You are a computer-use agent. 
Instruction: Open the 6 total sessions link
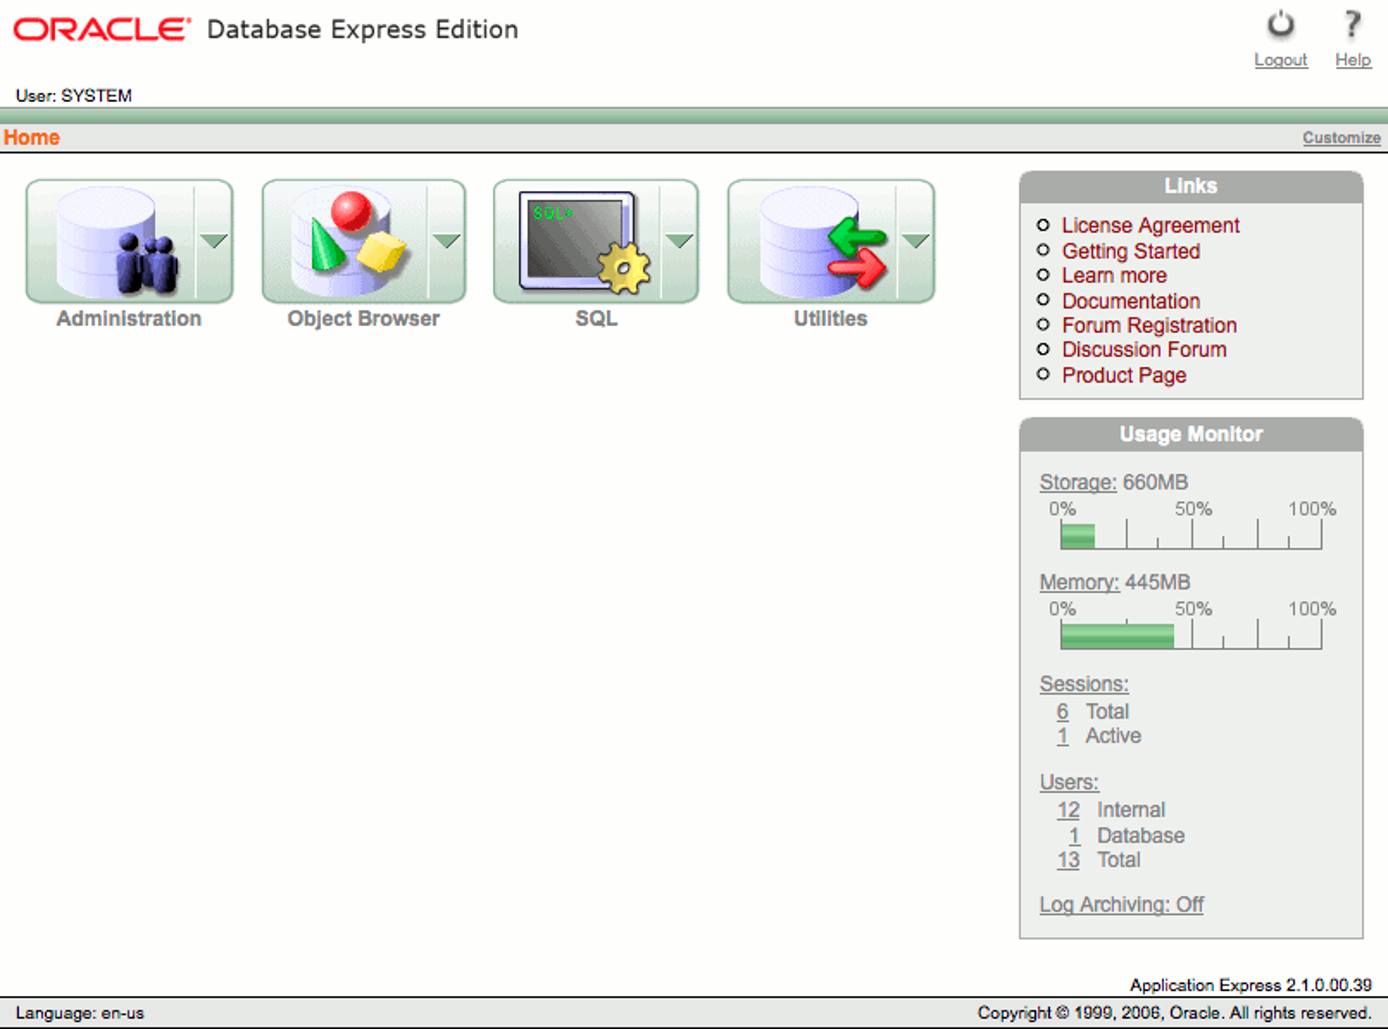point(1062,711)
